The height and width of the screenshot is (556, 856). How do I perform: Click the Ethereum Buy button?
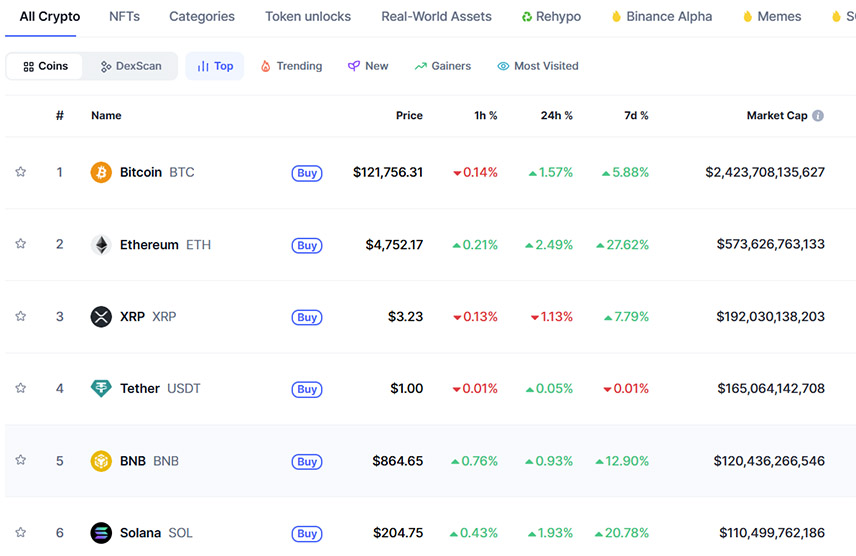(307, 245)
